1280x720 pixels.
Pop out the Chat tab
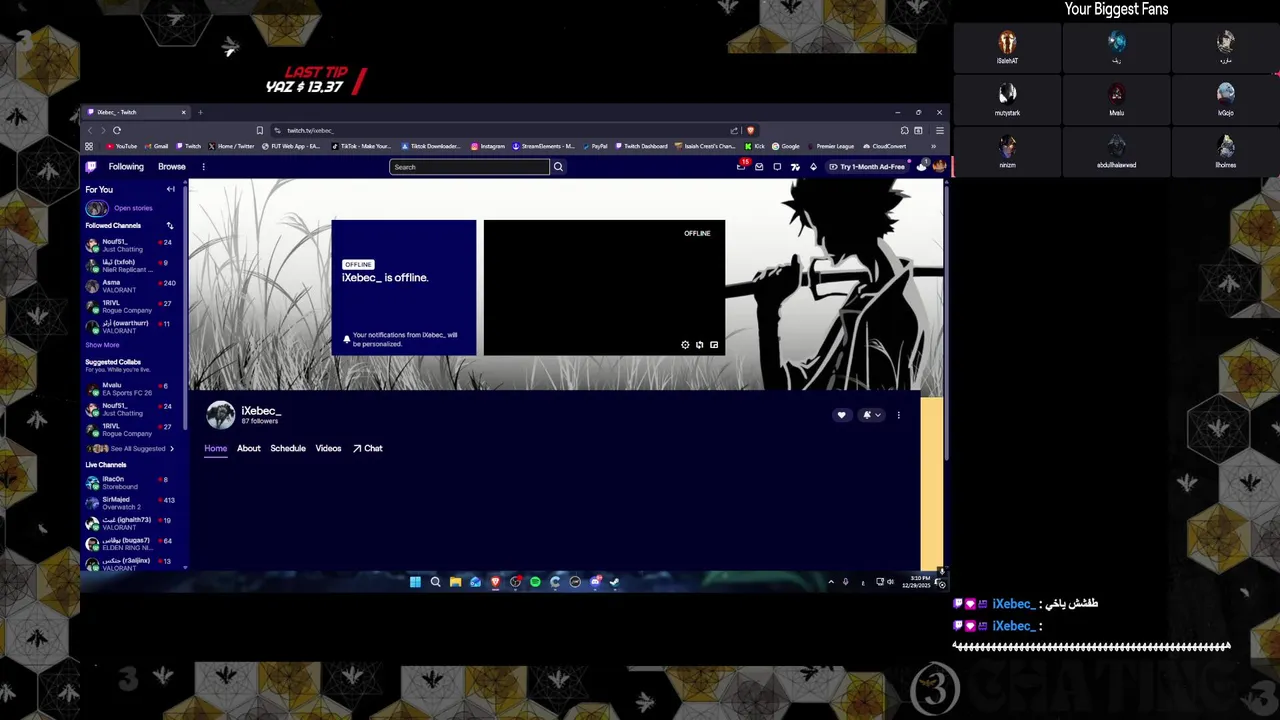367,448
